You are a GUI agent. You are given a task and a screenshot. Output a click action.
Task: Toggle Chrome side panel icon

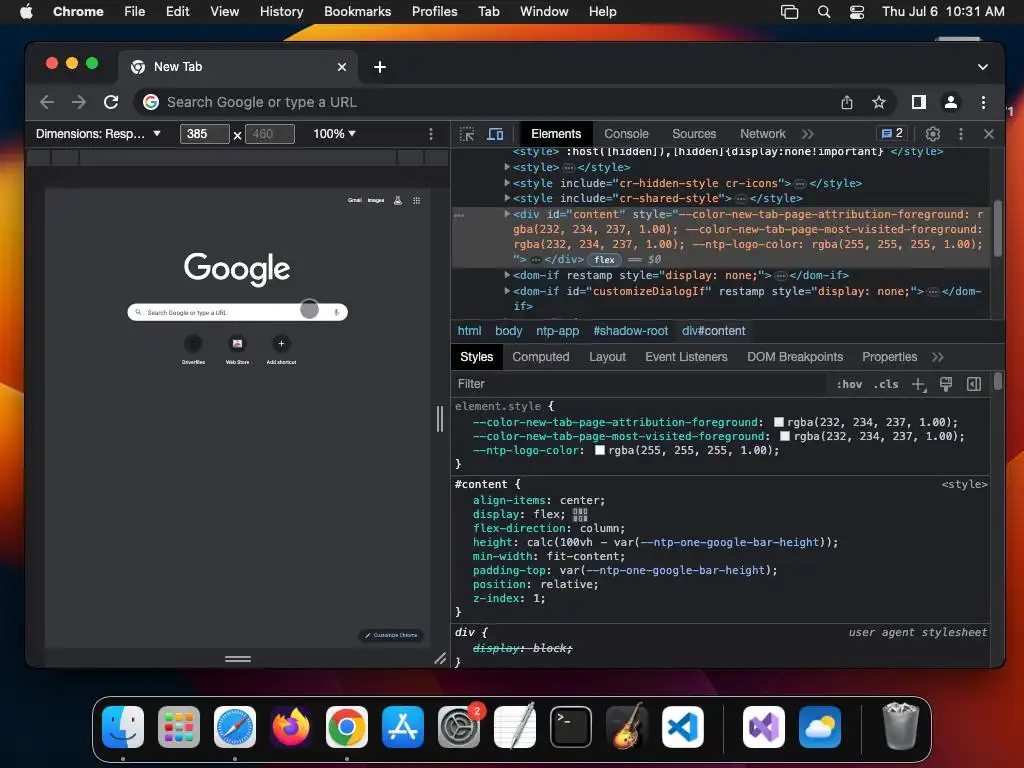[919, 103]
